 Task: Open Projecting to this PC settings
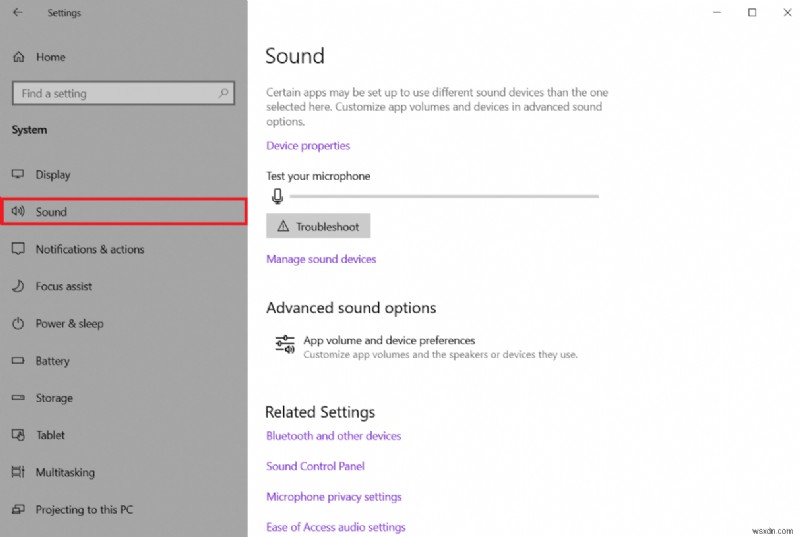click(124, 509)
